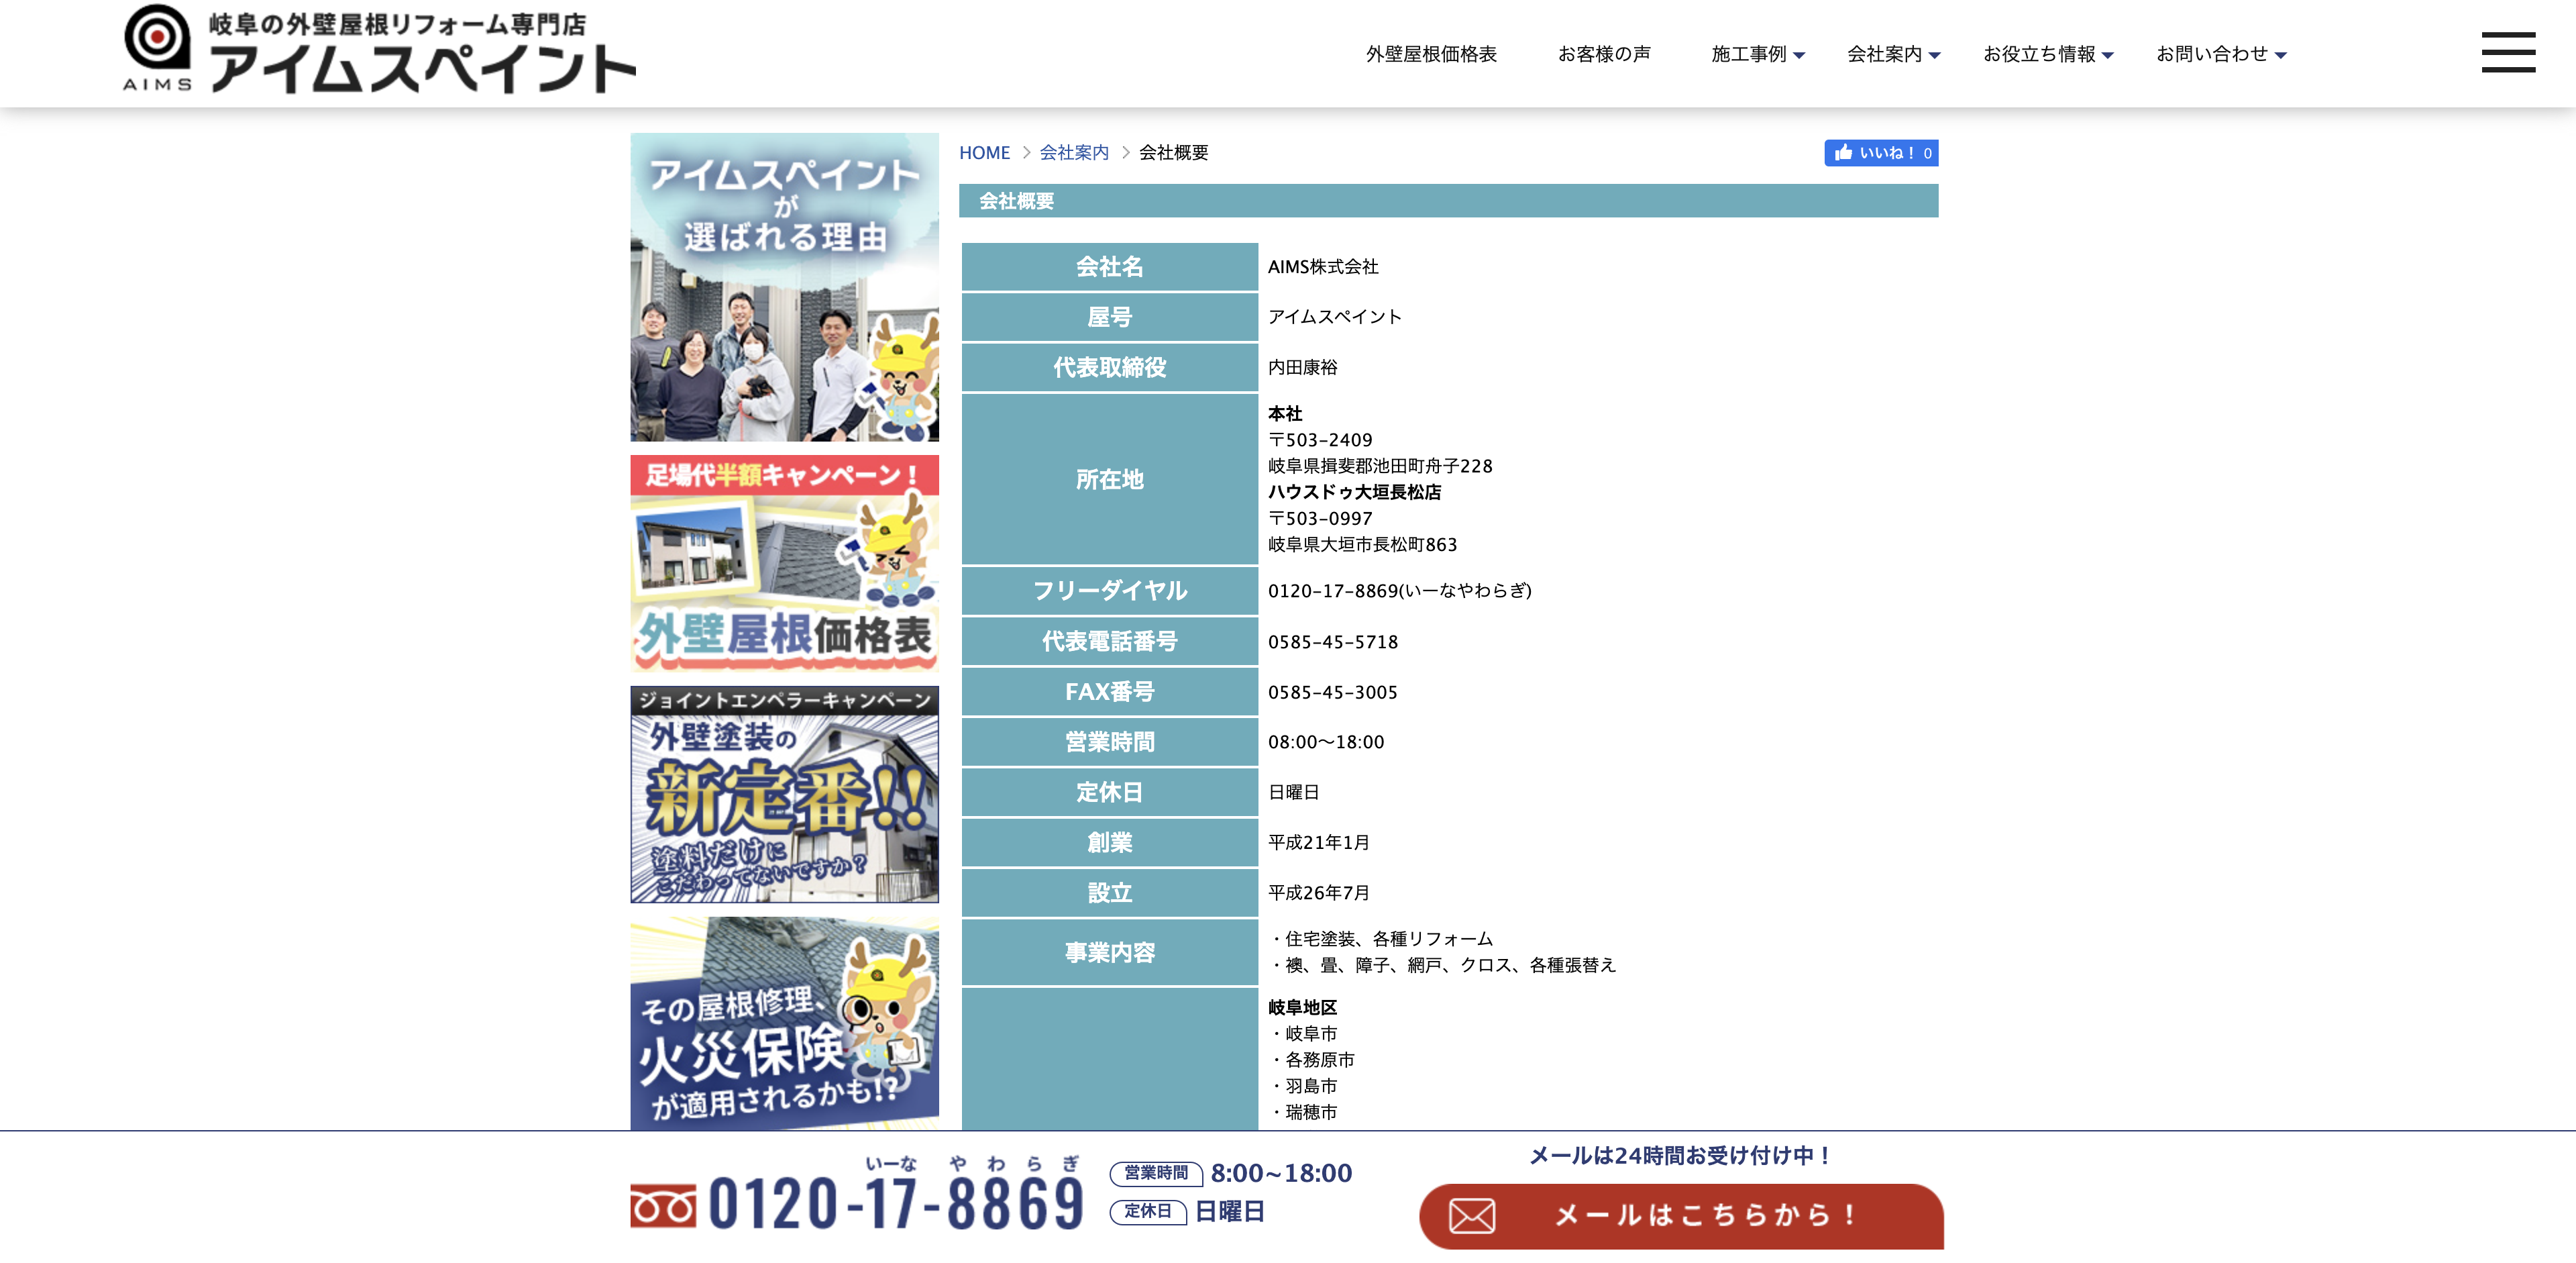The height and width of the screenshot is (1263, 2576).
Task: Click 平成21年1月 founding date
Action: [x=1318, y=842]
